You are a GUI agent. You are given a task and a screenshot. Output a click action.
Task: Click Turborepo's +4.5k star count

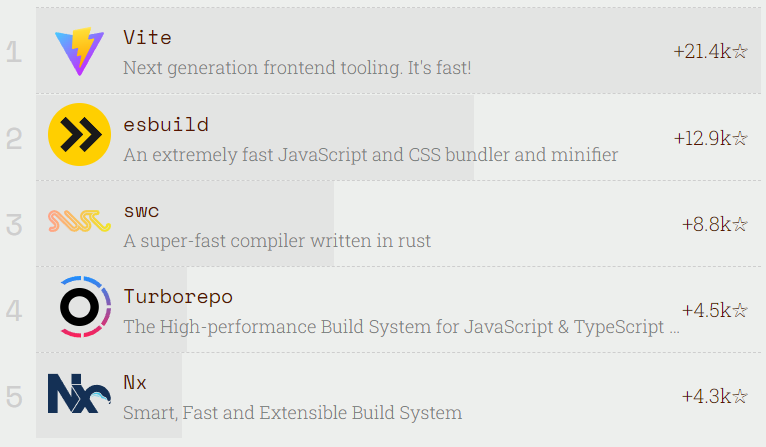[x=714, y=310]
